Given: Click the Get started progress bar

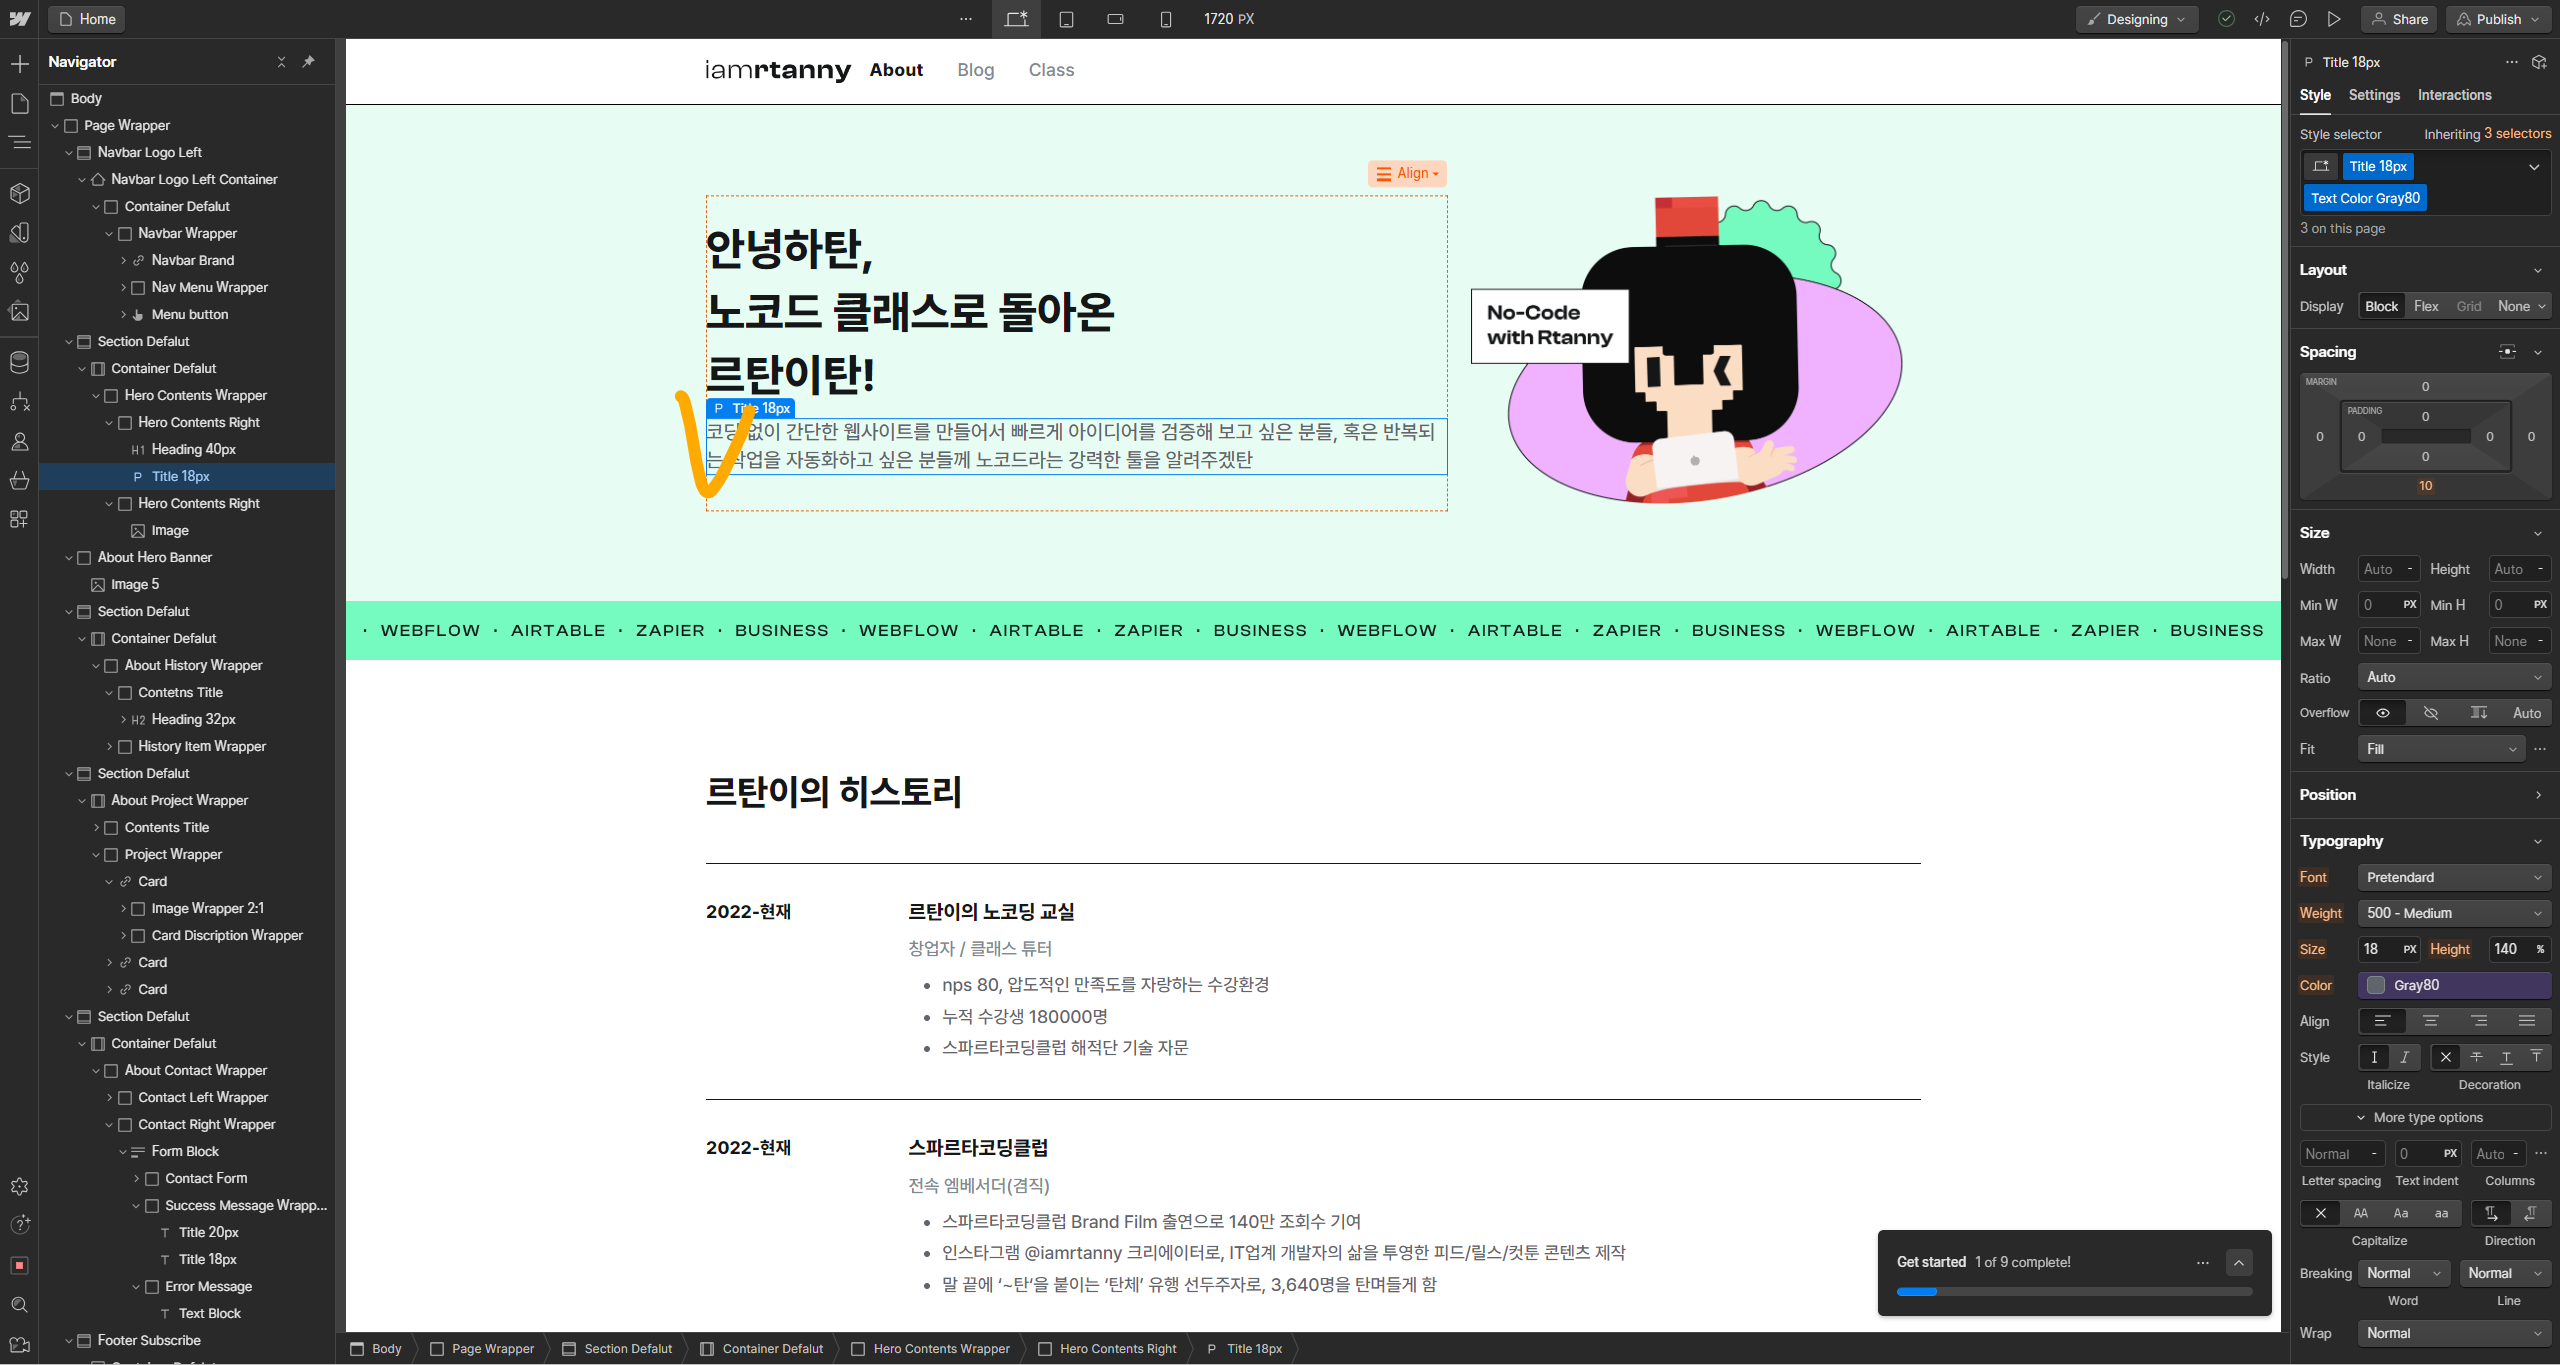Looking at the screenshot, I should coord(2073,1292).
